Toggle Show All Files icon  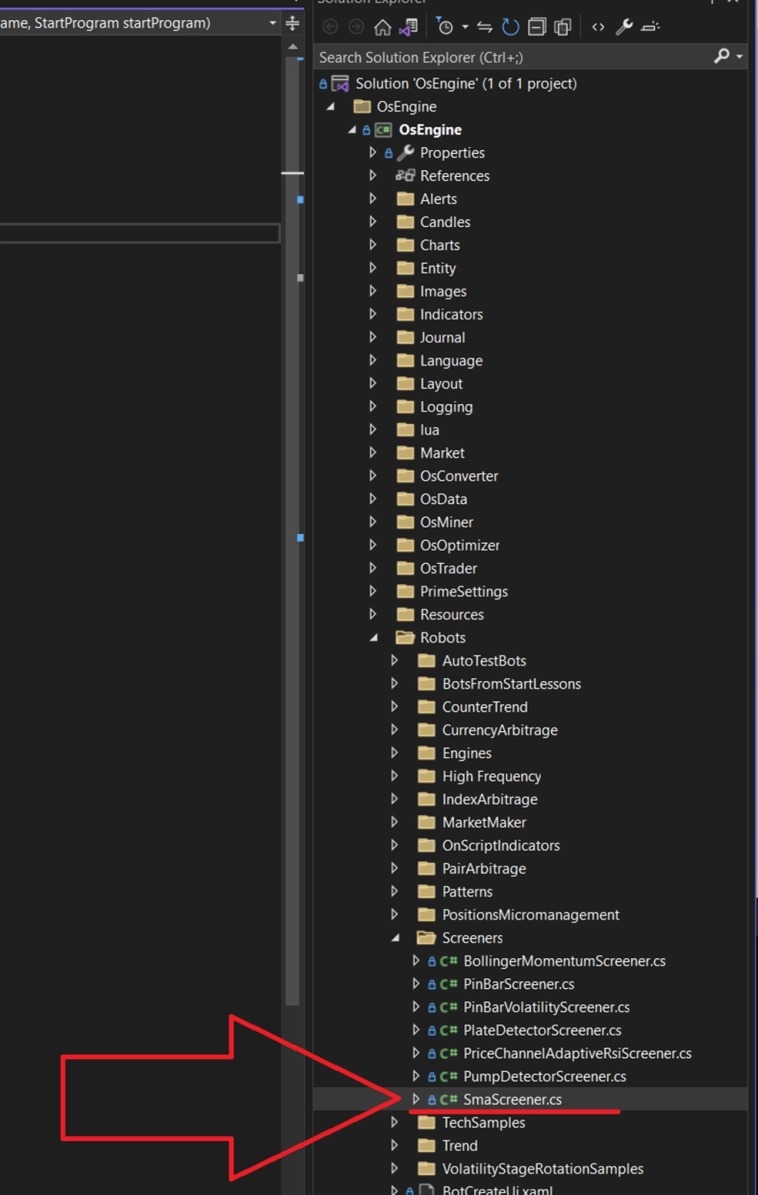tap(563, 27)
